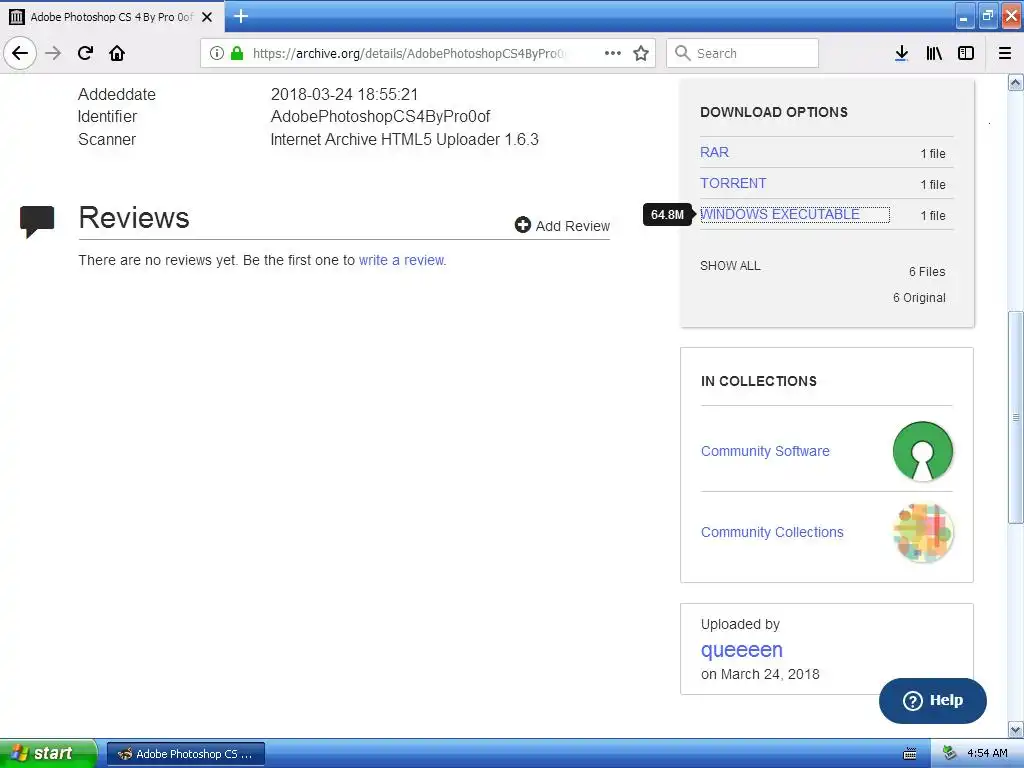Open the home page via house icon
The height and width of the screenshot is (768, 1024).
click(117, 53)
